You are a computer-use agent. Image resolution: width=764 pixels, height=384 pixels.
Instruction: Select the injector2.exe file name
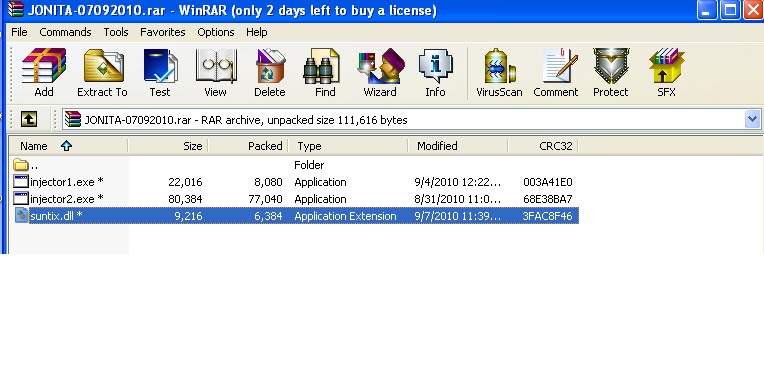tap(67, 199)
